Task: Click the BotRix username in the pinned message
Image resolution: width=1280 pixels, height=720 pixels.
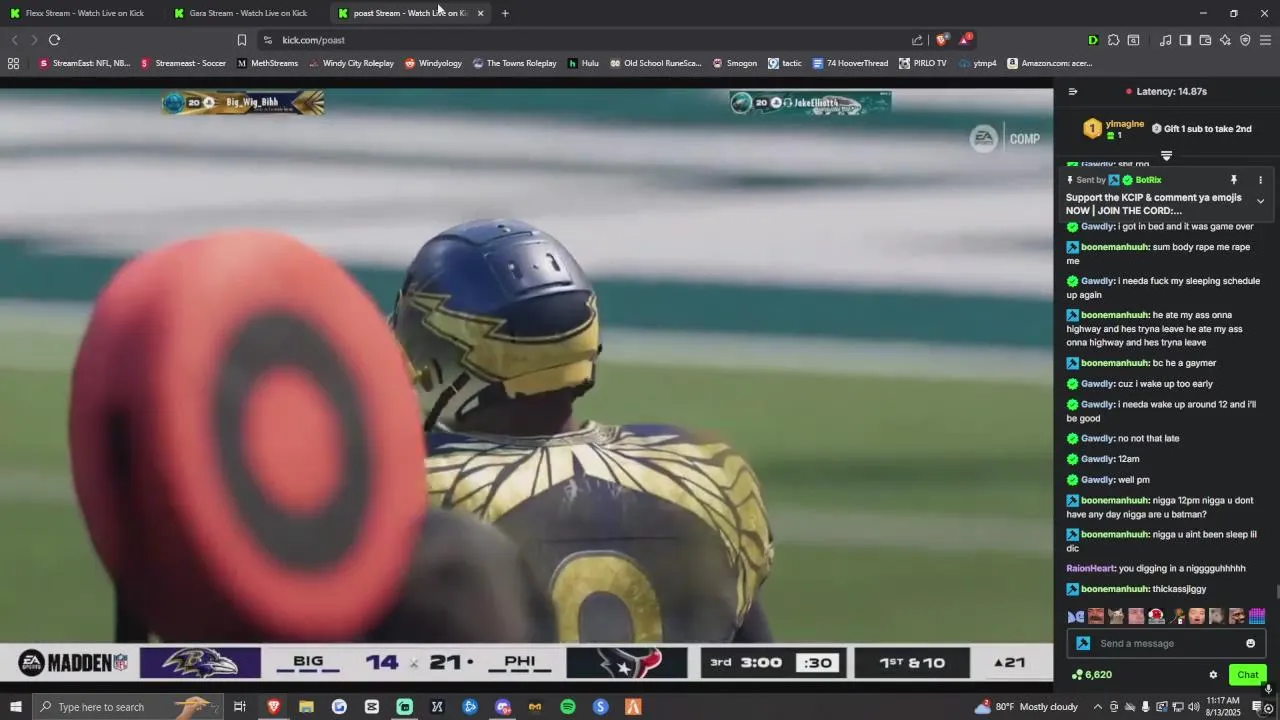Action: point(1148,180)
